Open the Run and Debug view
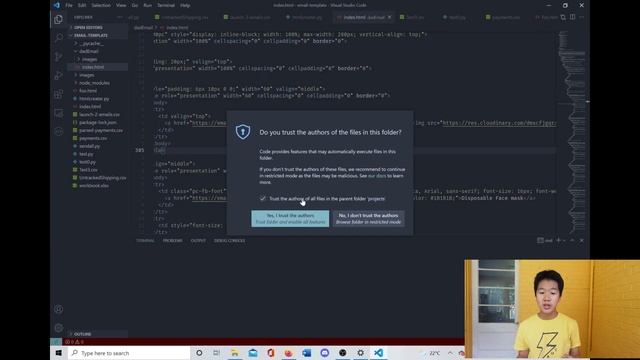Viewport: 640px width, 360px height. (58, 76)
